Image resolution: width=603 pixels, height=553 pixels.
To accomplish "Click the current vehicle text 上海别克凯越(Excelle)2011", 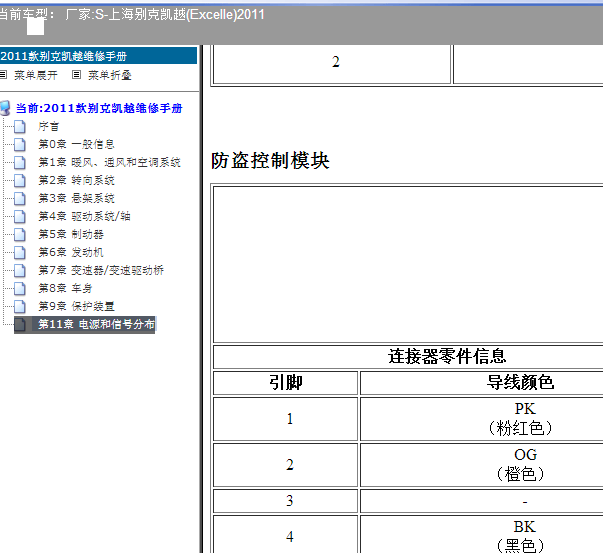I will (187, 15).
